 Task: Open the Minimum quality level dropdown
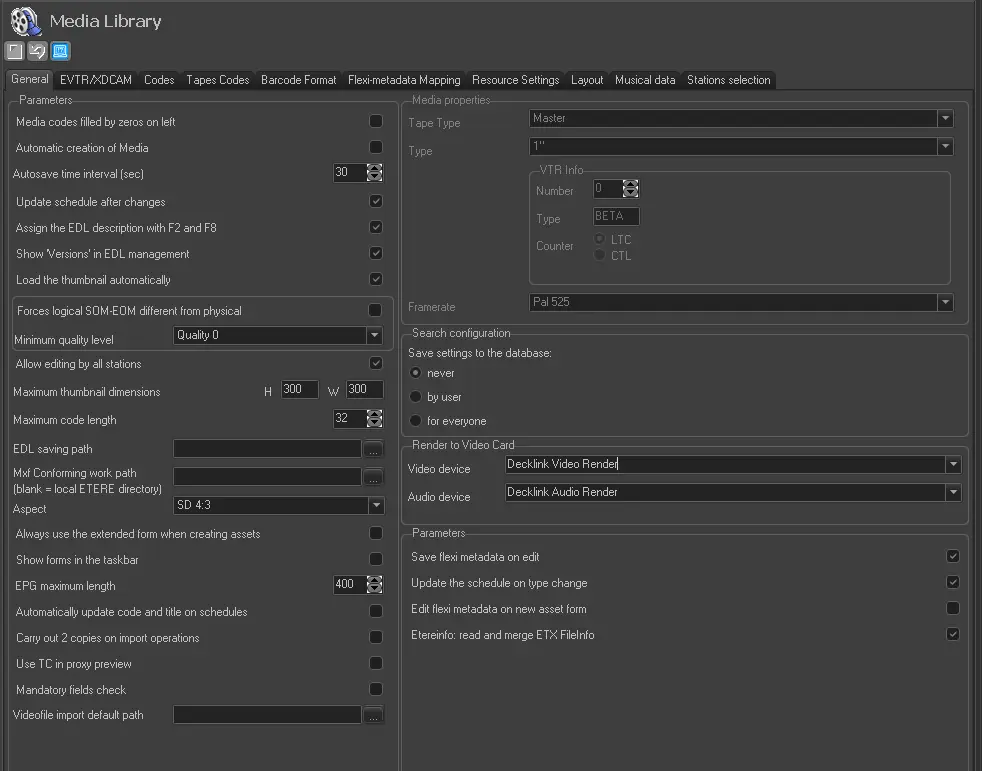pos(374,336)
